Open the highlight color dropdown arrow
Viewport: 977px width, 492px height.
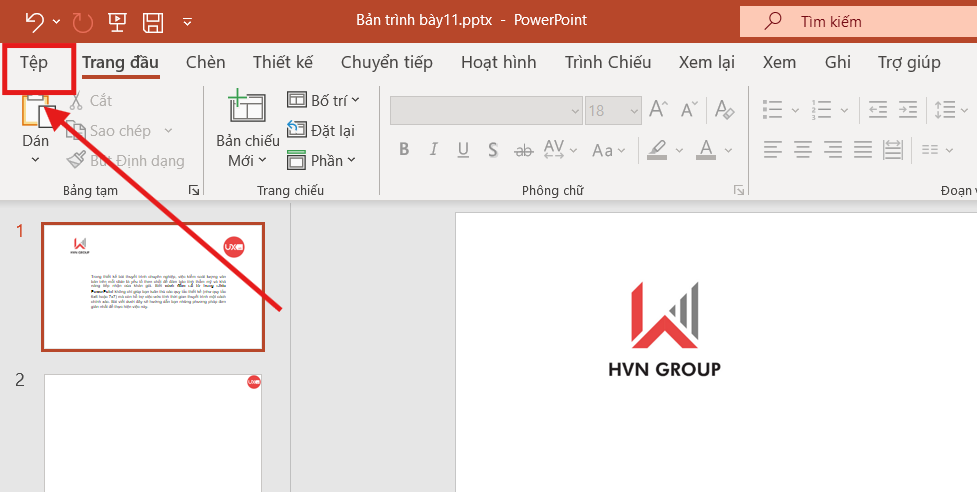pyautogui.click(x=679, y=150)
